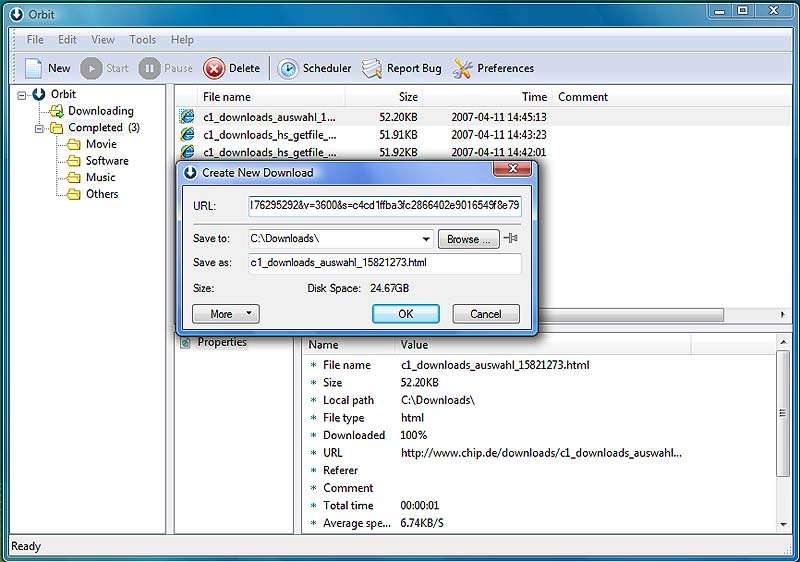Click the Average speed 6.74KB/S value

[422, 523]
